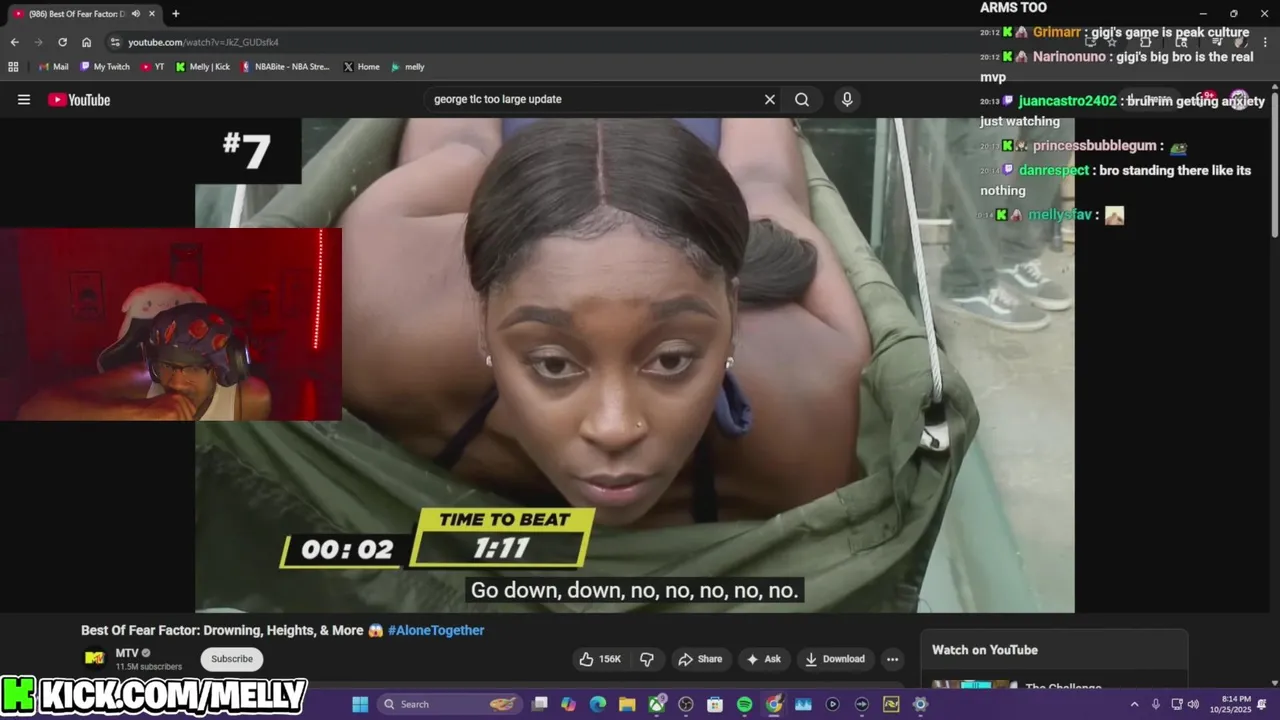Open Task View on the taskbar
Screen dimensions: 1280x720
pos(540,704)
